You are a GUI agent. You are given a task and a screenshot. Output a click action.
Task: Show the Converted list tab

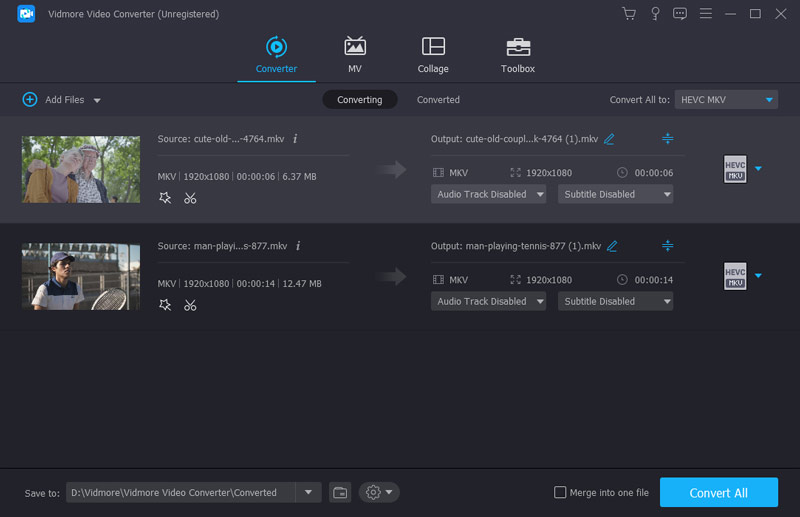438,100
